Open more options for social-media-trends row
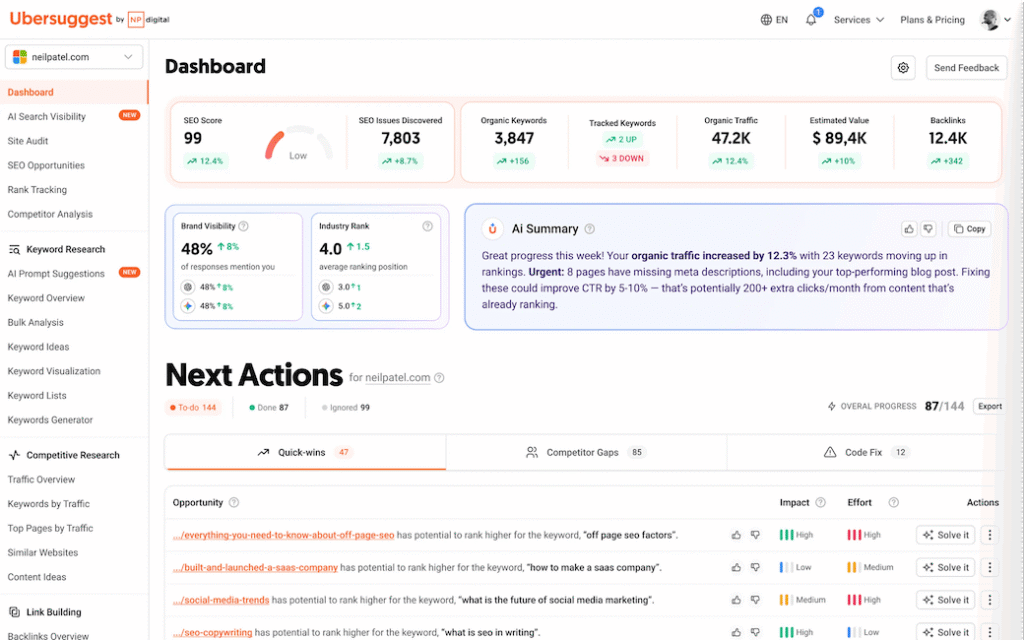Viewport: 1024px width, 640px height. coord(989,600)
